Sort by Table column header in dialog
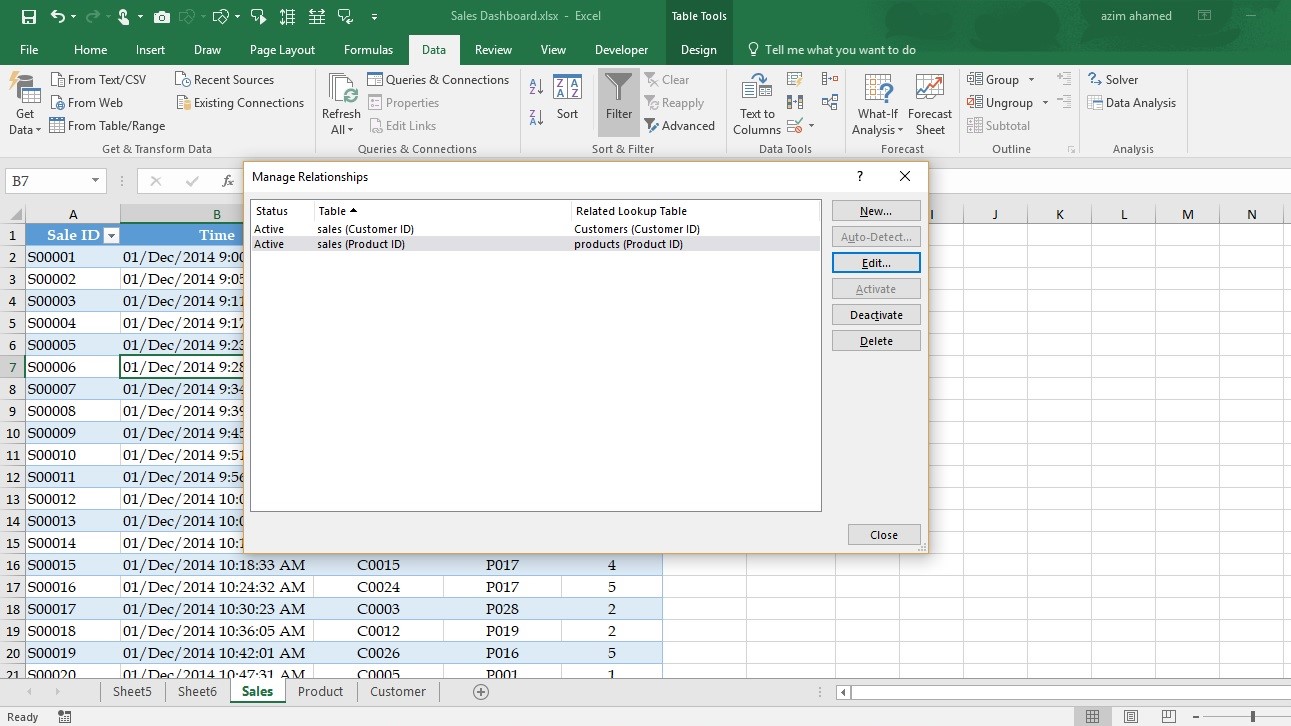The height and width of the screenshot is (726, 1291). 443,211
